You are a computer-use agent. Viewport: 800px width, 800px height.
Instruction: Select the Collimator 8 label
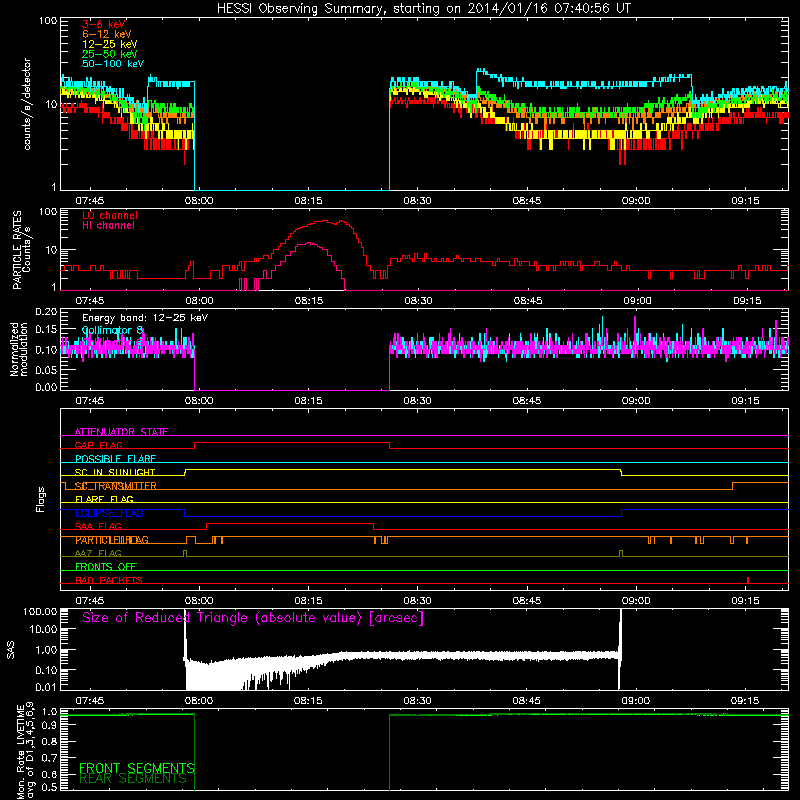coord(112,330)
